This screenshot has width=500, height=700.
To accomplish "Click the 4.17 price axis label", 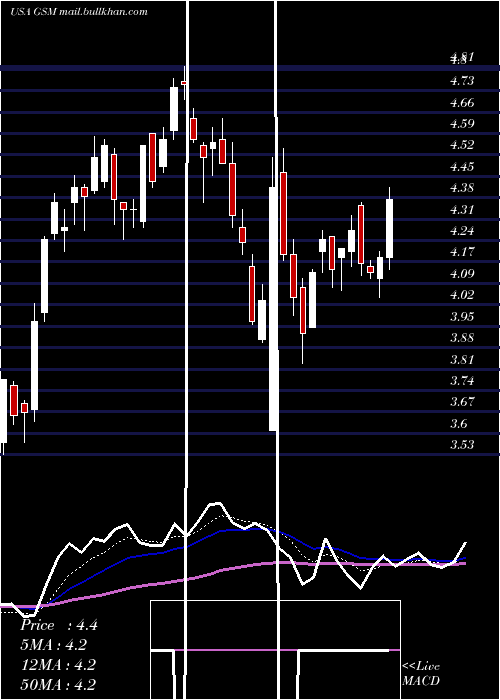I will coord(462,252).
